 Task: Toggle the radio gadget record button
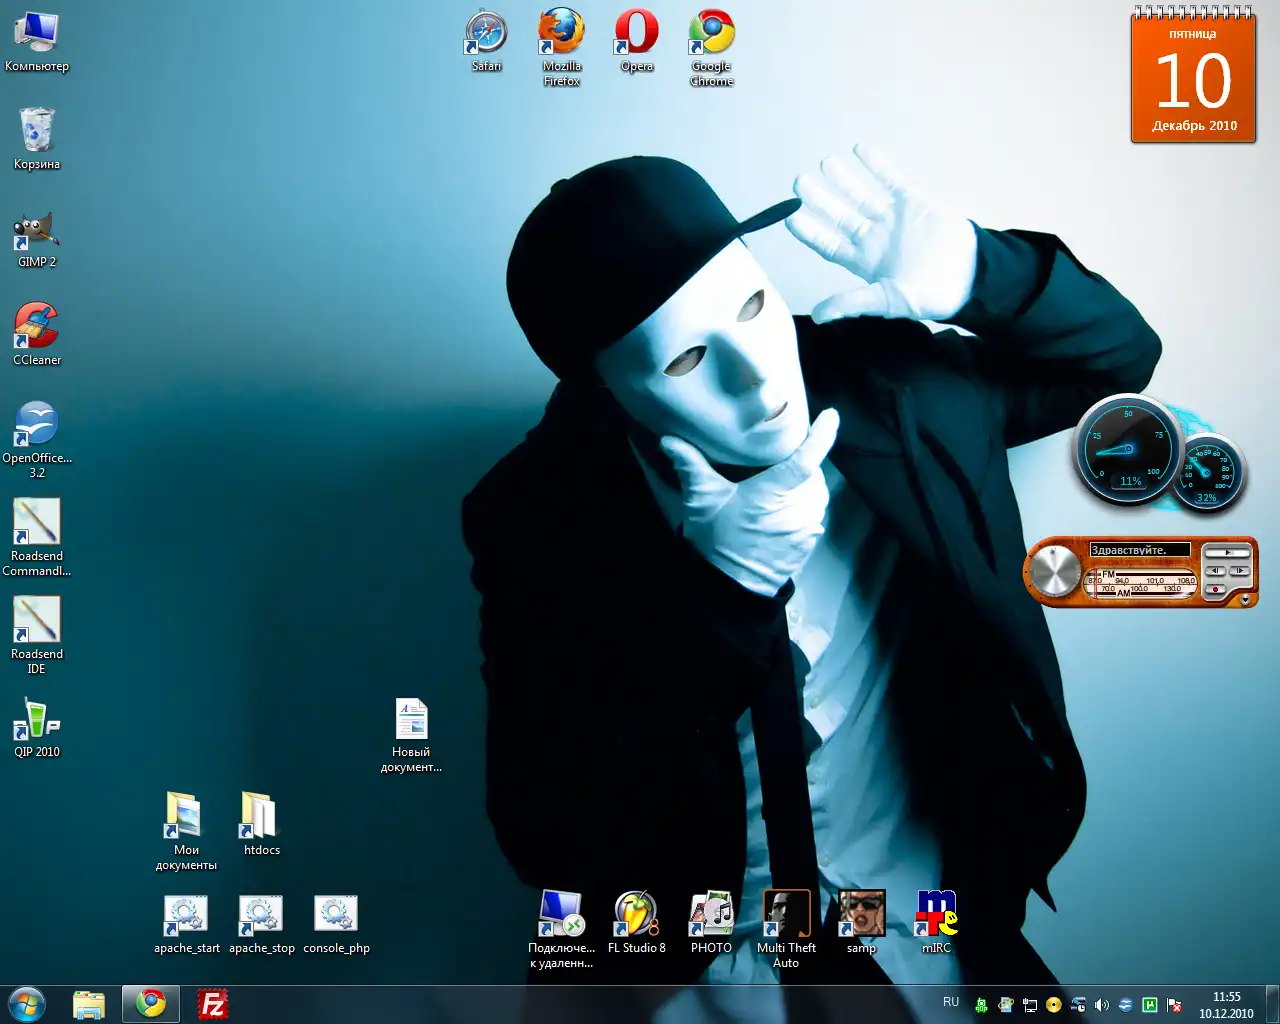tap(1215, 589)
